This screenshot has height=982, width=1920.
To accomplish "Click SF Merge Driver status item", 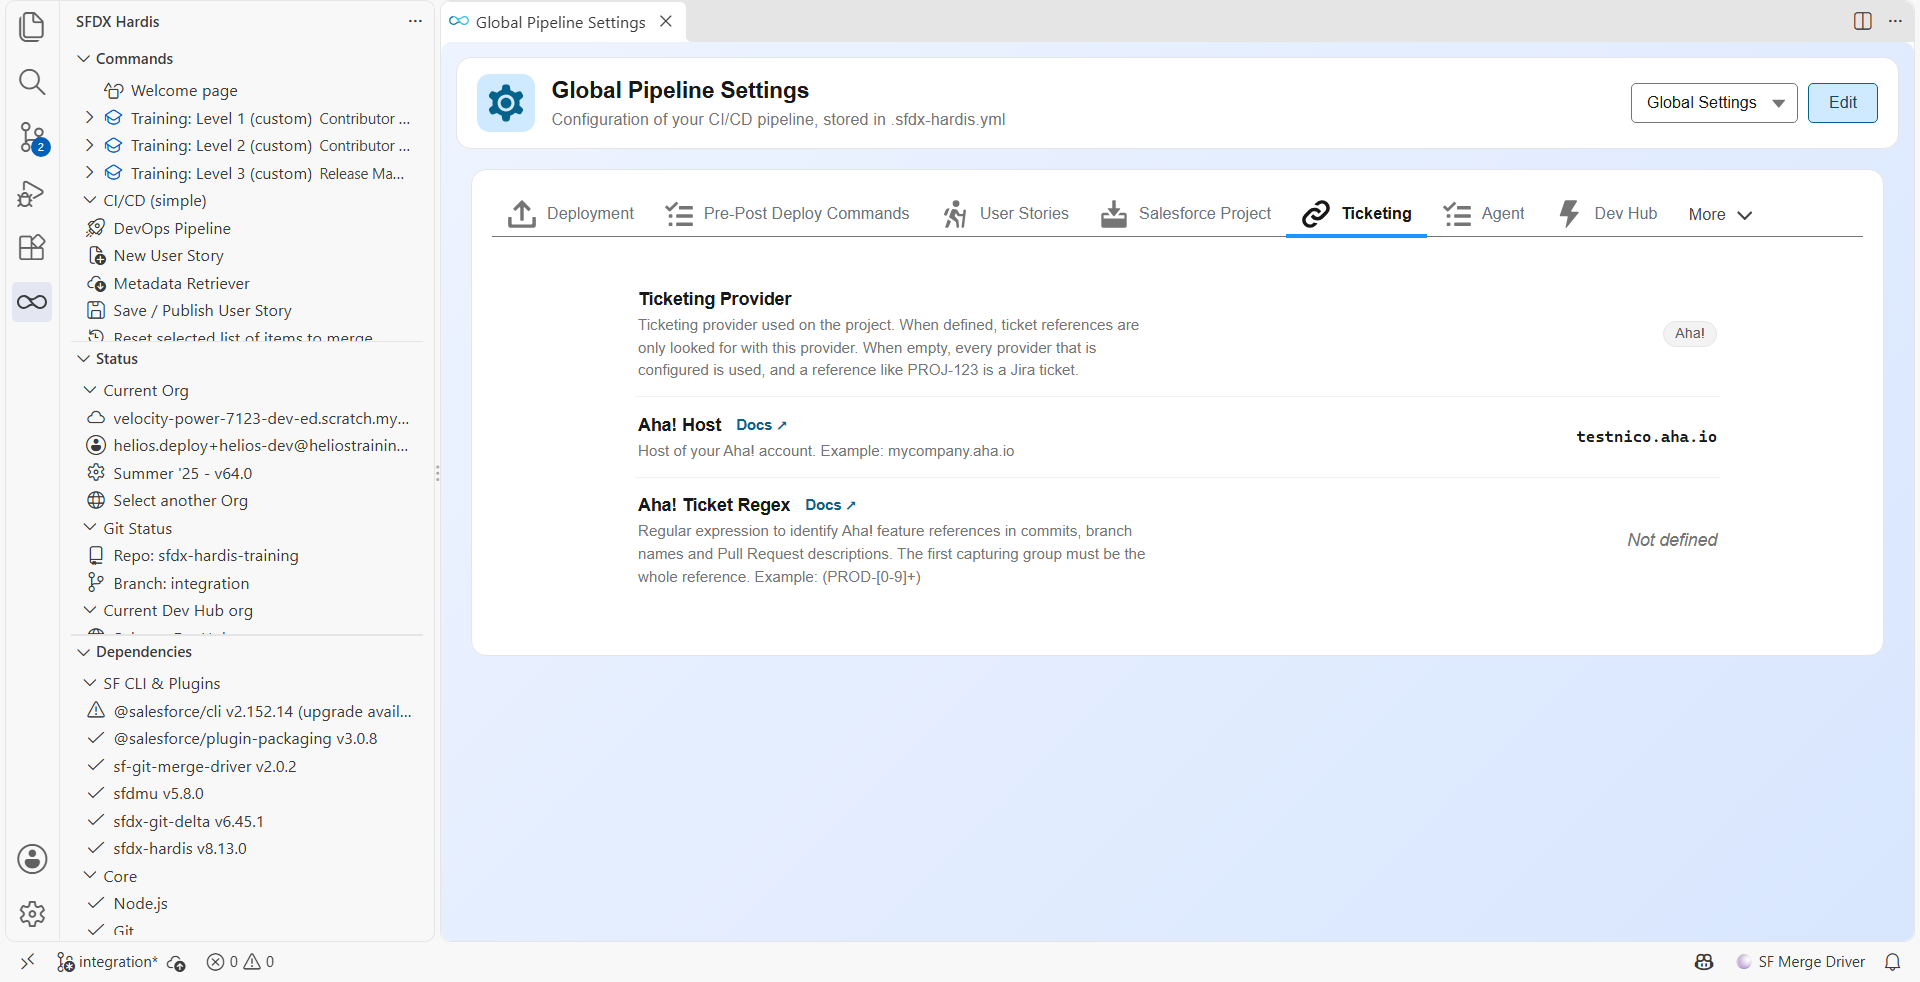I will point(1800,962).
